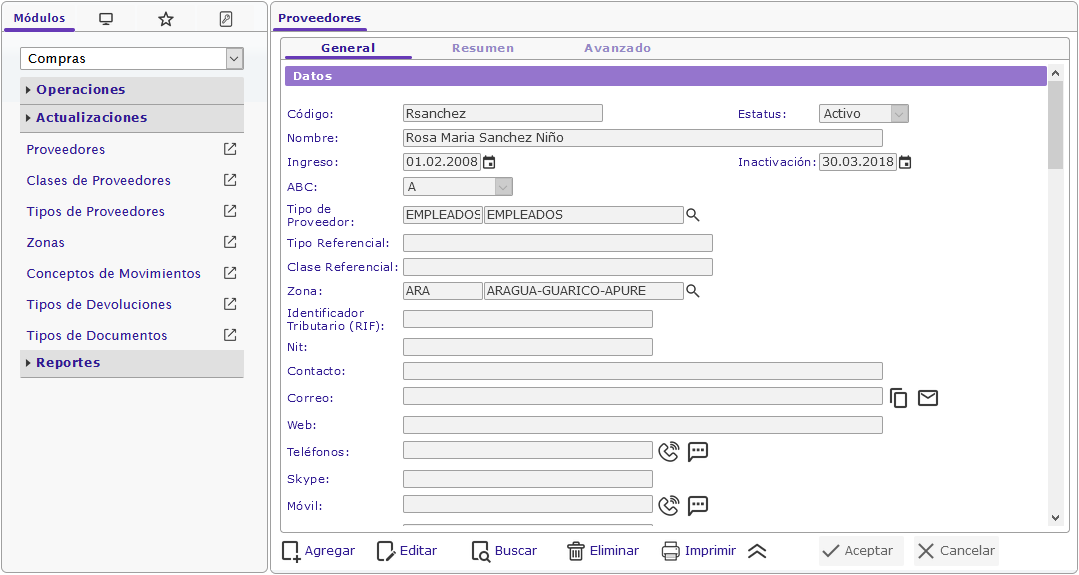Open the ABC classification dropdown
The height and width of the screenshot is (575, 1079).
(503, 187)
